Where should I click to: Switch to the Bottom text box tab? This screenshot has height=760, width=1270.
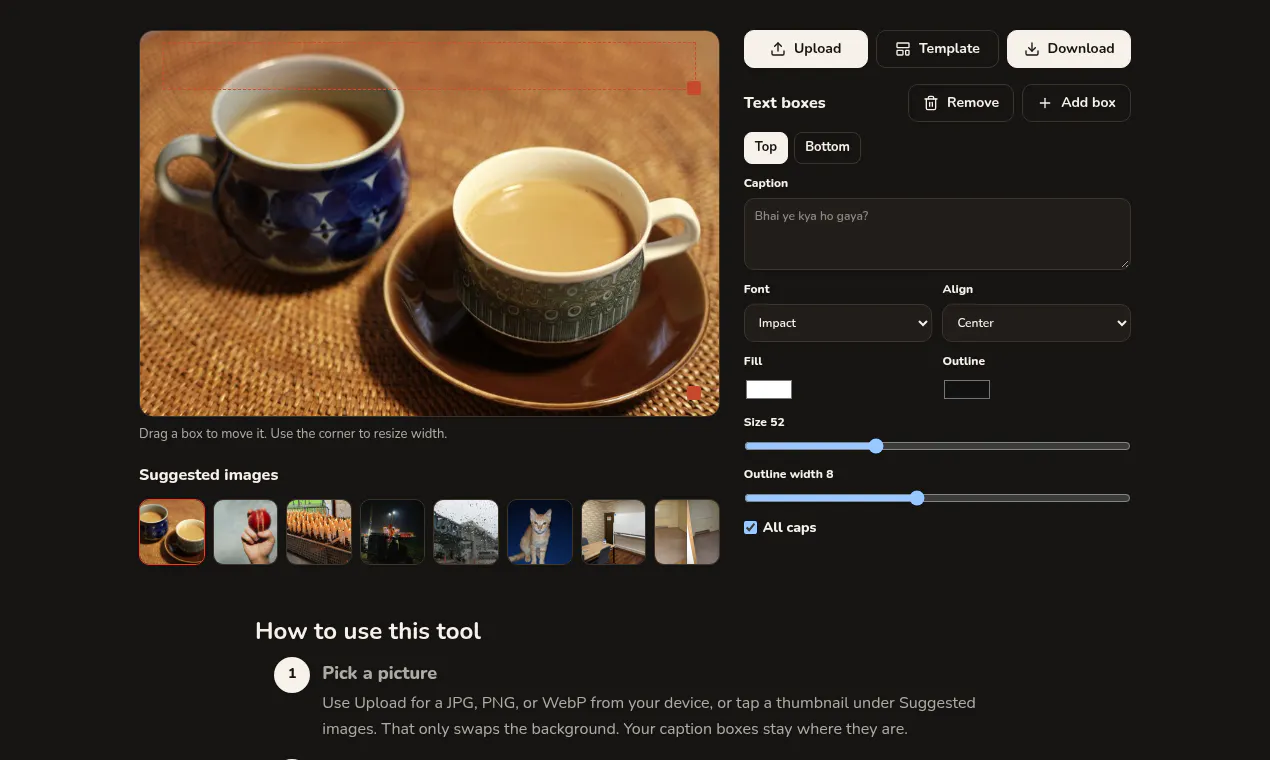pyautogui.click(x=827, y=147)
